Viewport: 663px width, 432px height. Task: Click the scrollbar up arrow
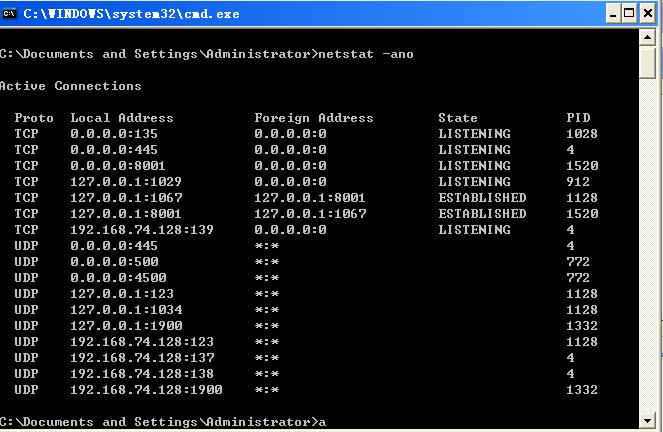pyautogui.click(x=647, y=38)
